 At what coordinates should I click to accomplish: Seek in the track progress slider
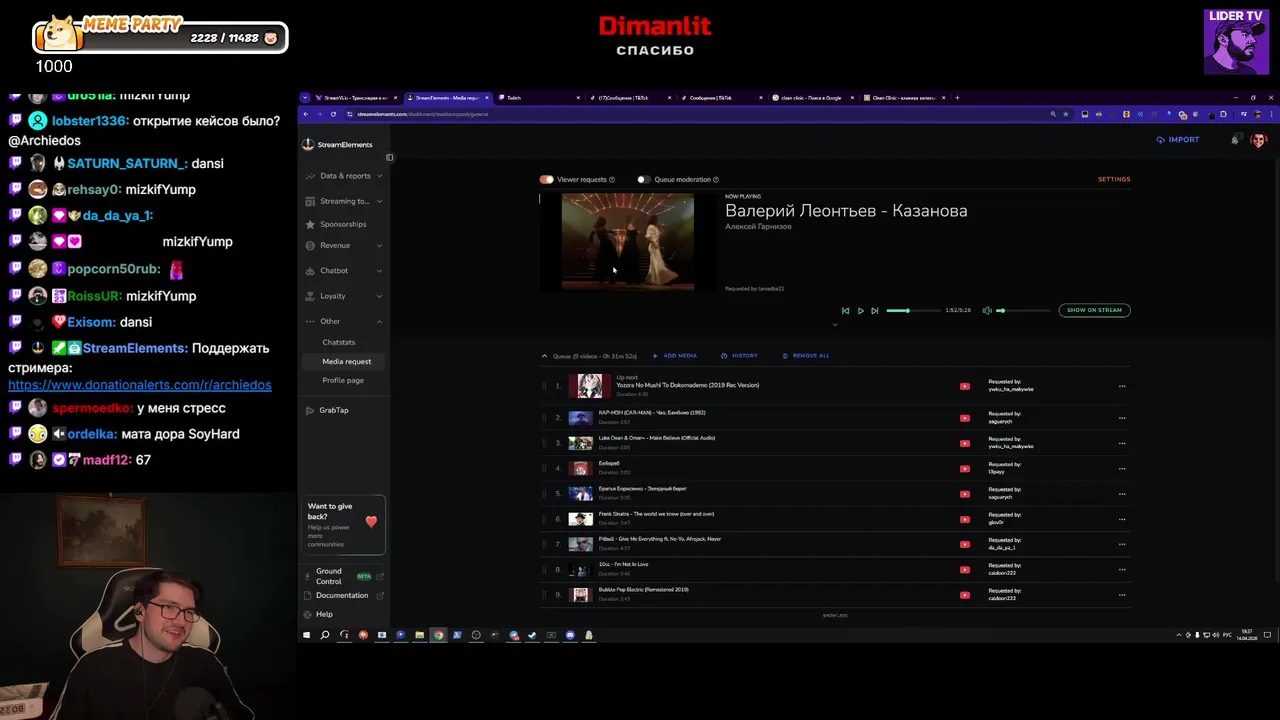(912, 311)
